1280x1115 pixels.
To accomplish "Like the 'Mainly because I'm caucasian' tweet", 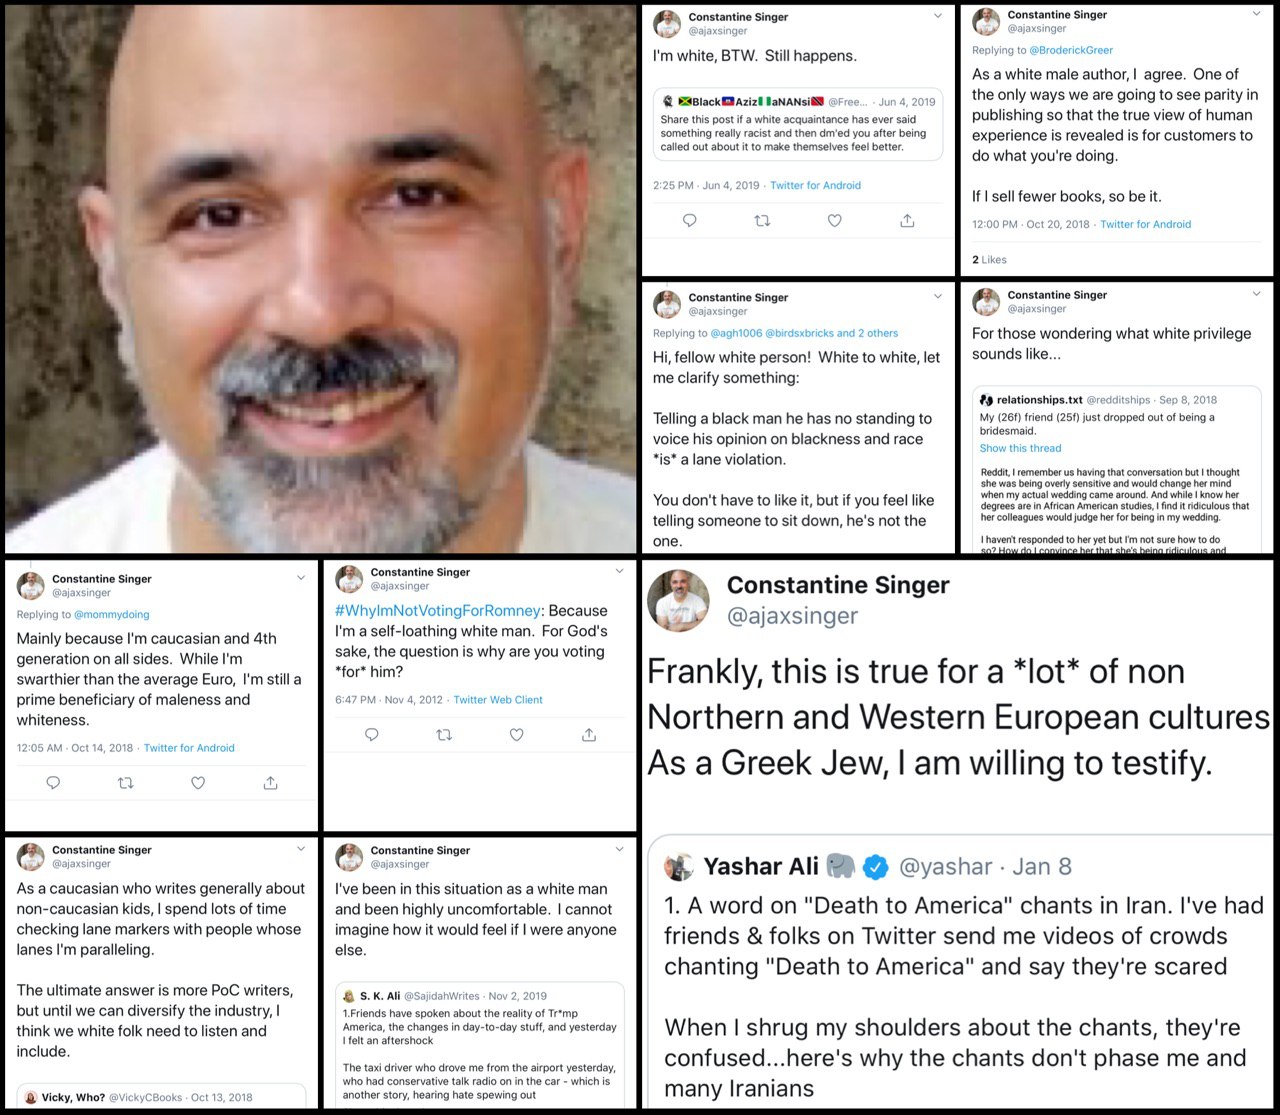I will [x=198, y=783].
